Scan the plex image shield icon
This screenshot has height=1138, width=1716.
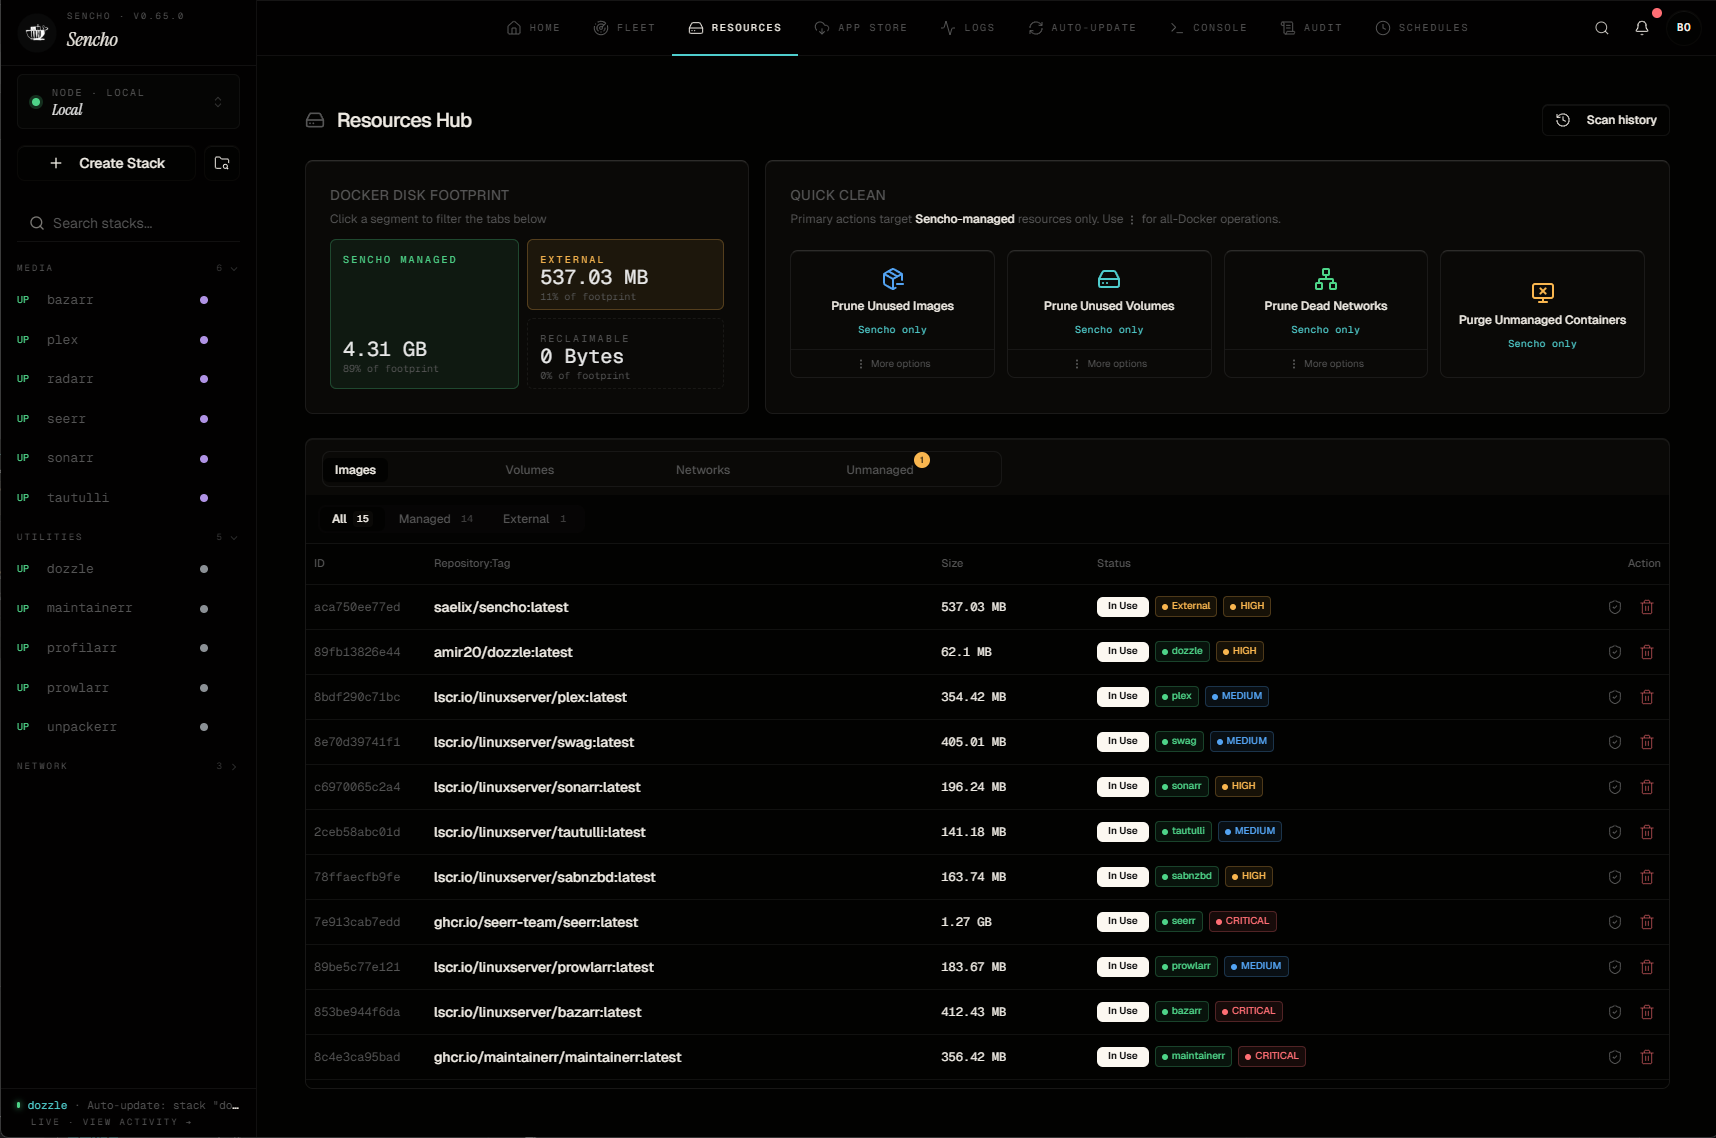click(1614, 697)
